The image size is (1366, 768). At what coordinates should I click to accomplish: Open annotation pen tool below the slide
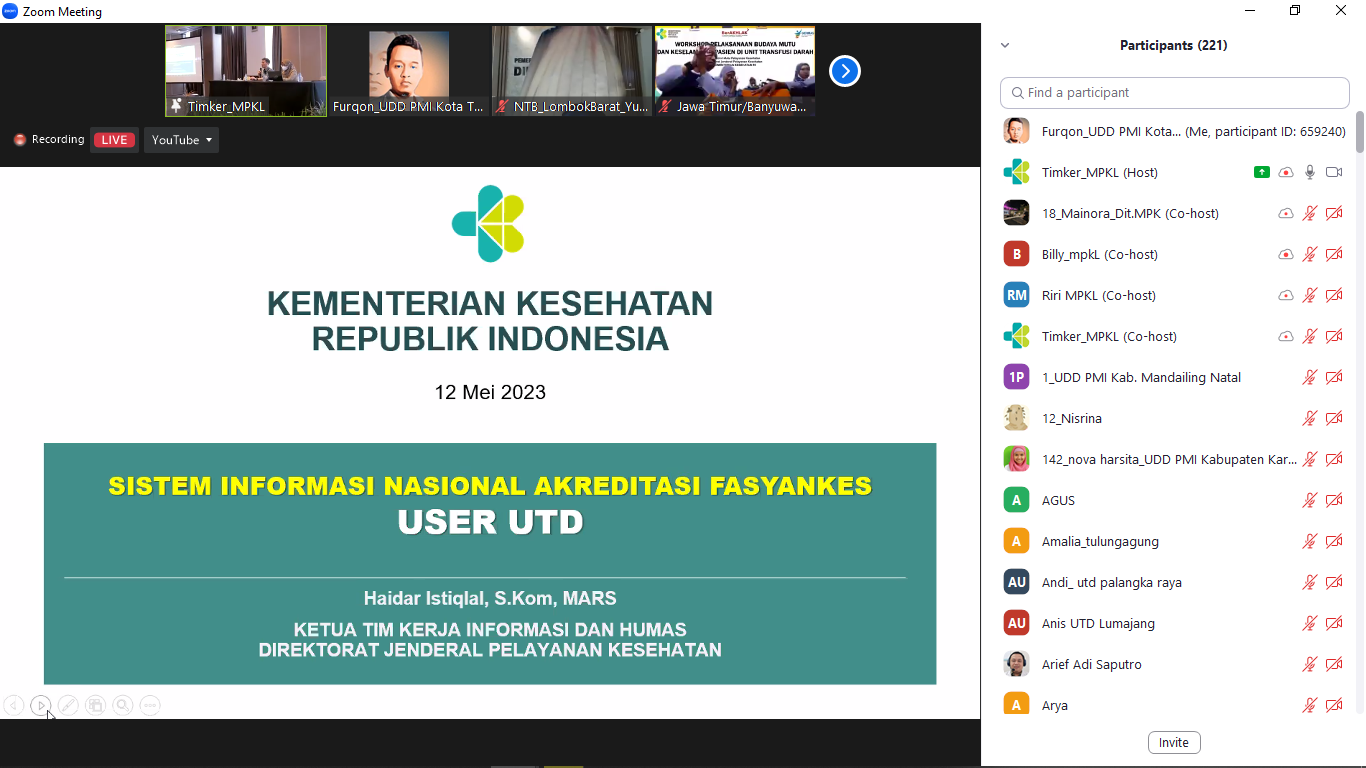tap(67, 705)
